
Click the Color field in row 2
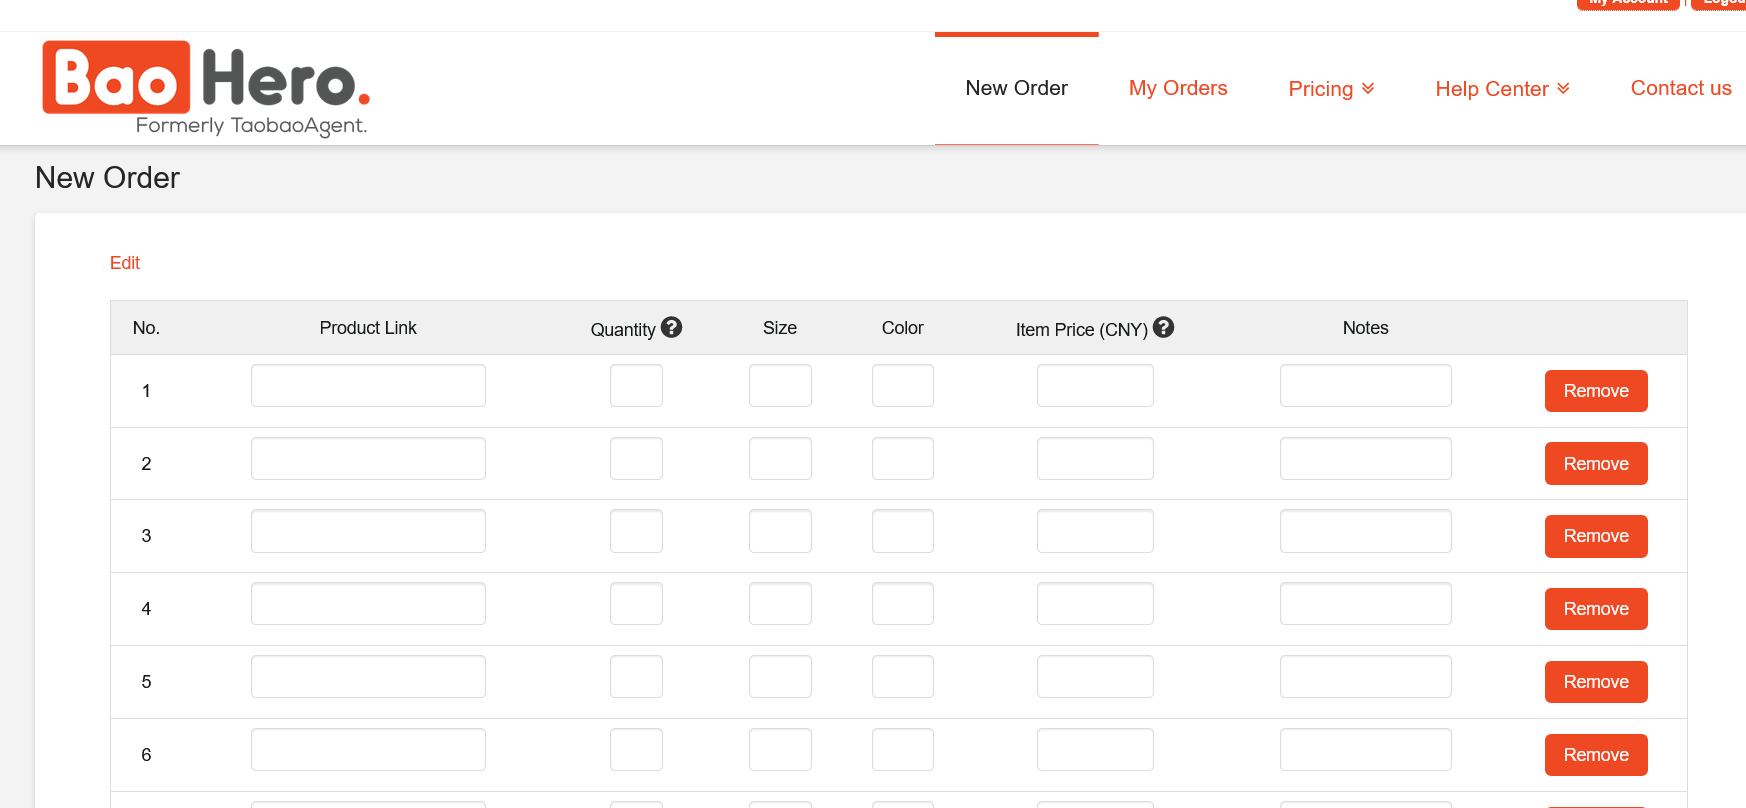point(903,459)
